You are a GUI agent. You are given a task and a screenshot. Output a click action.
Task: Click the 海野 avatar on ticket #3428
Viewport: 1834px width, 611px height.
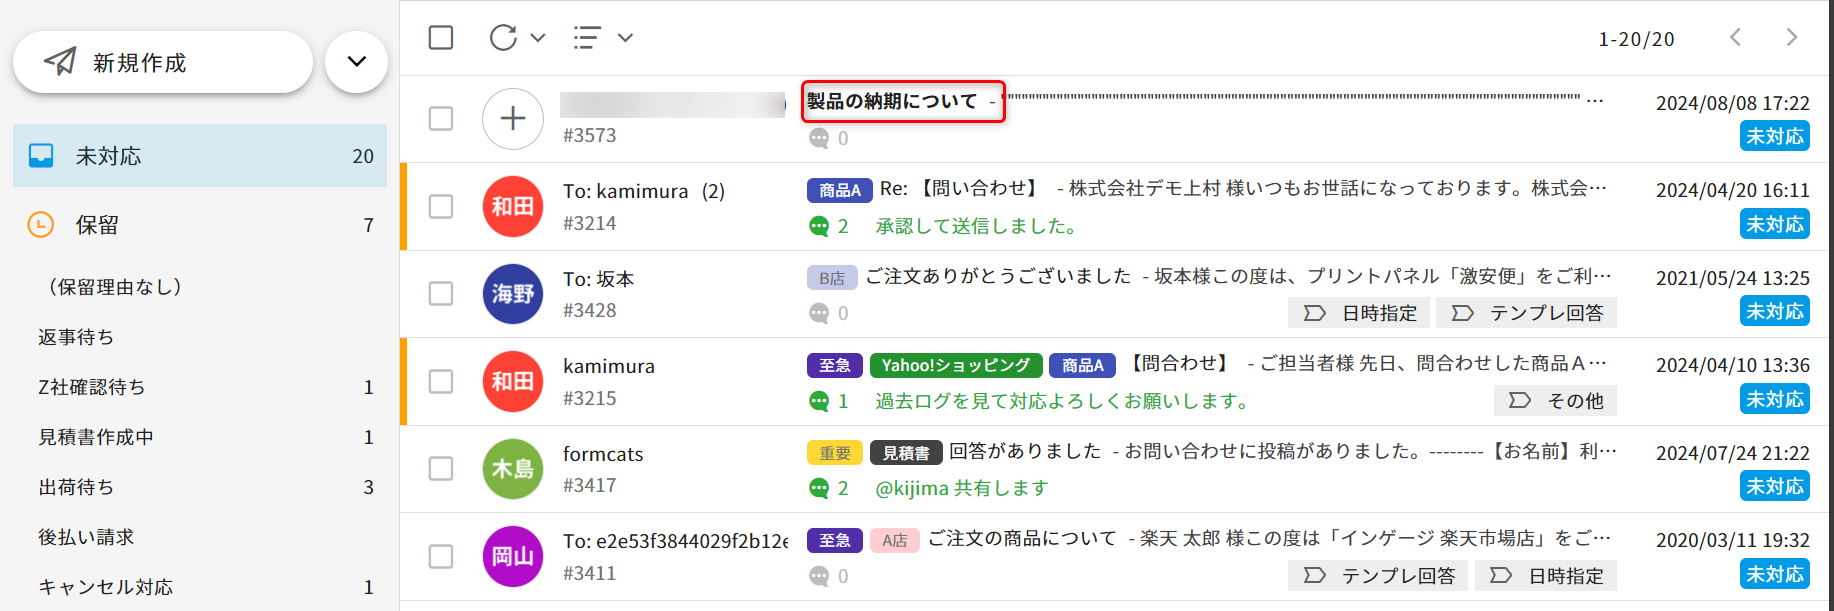coord(512,294)
